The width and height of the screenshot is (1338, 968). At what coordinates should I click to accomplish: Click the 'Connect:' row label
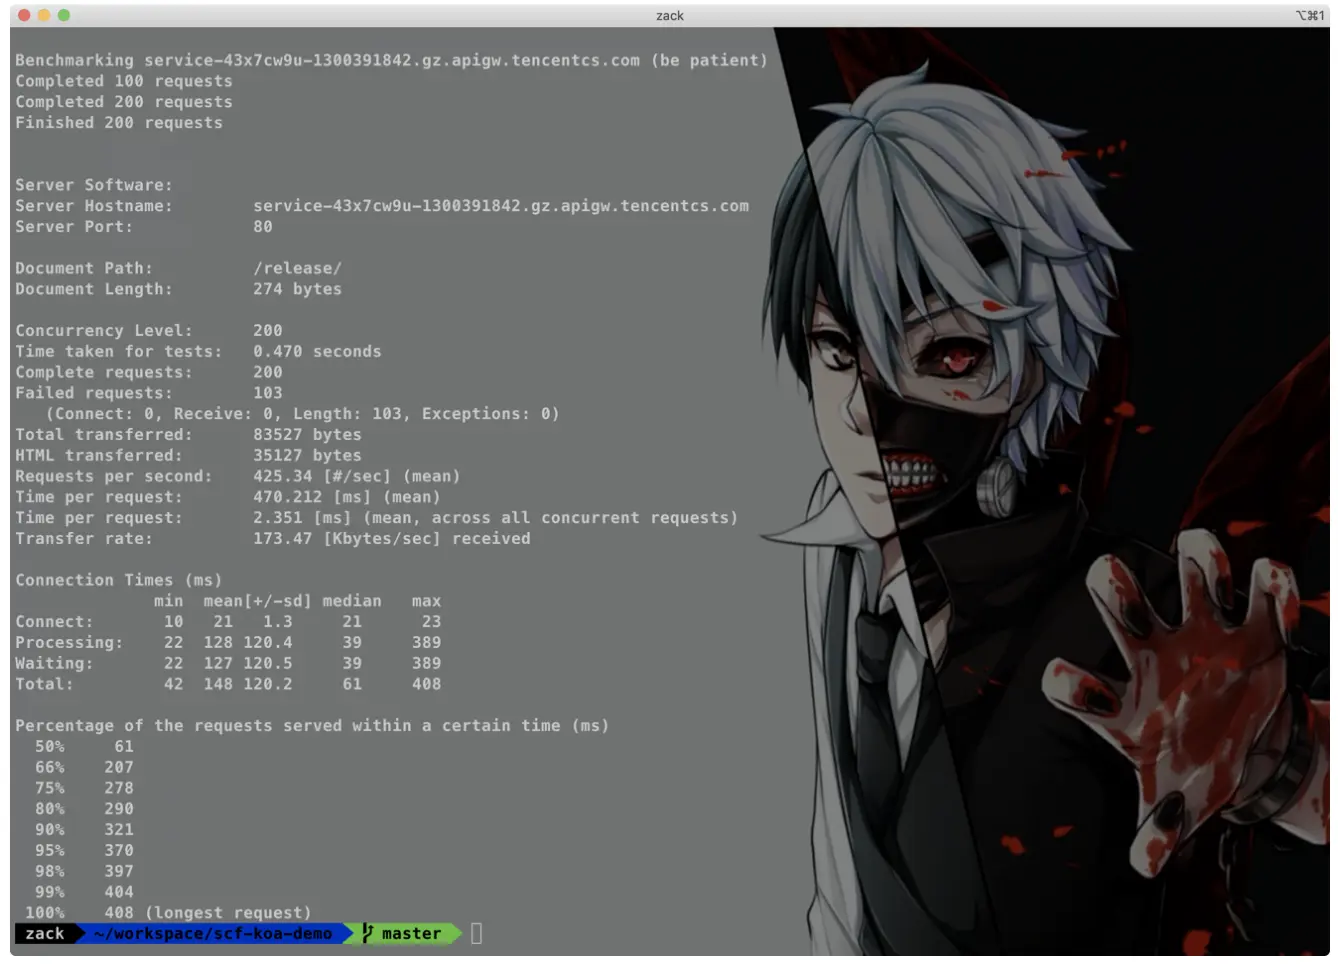click(54, 622)
